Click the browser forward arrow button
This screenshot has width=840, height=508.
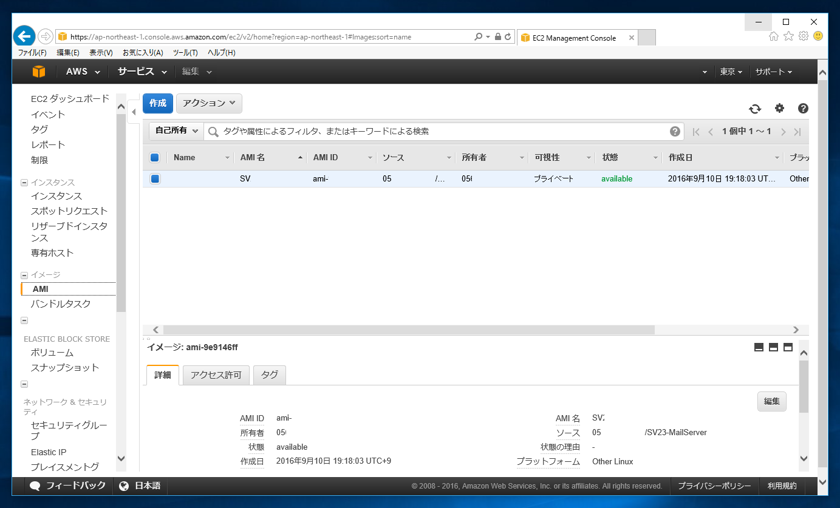[x=46, y=36]
